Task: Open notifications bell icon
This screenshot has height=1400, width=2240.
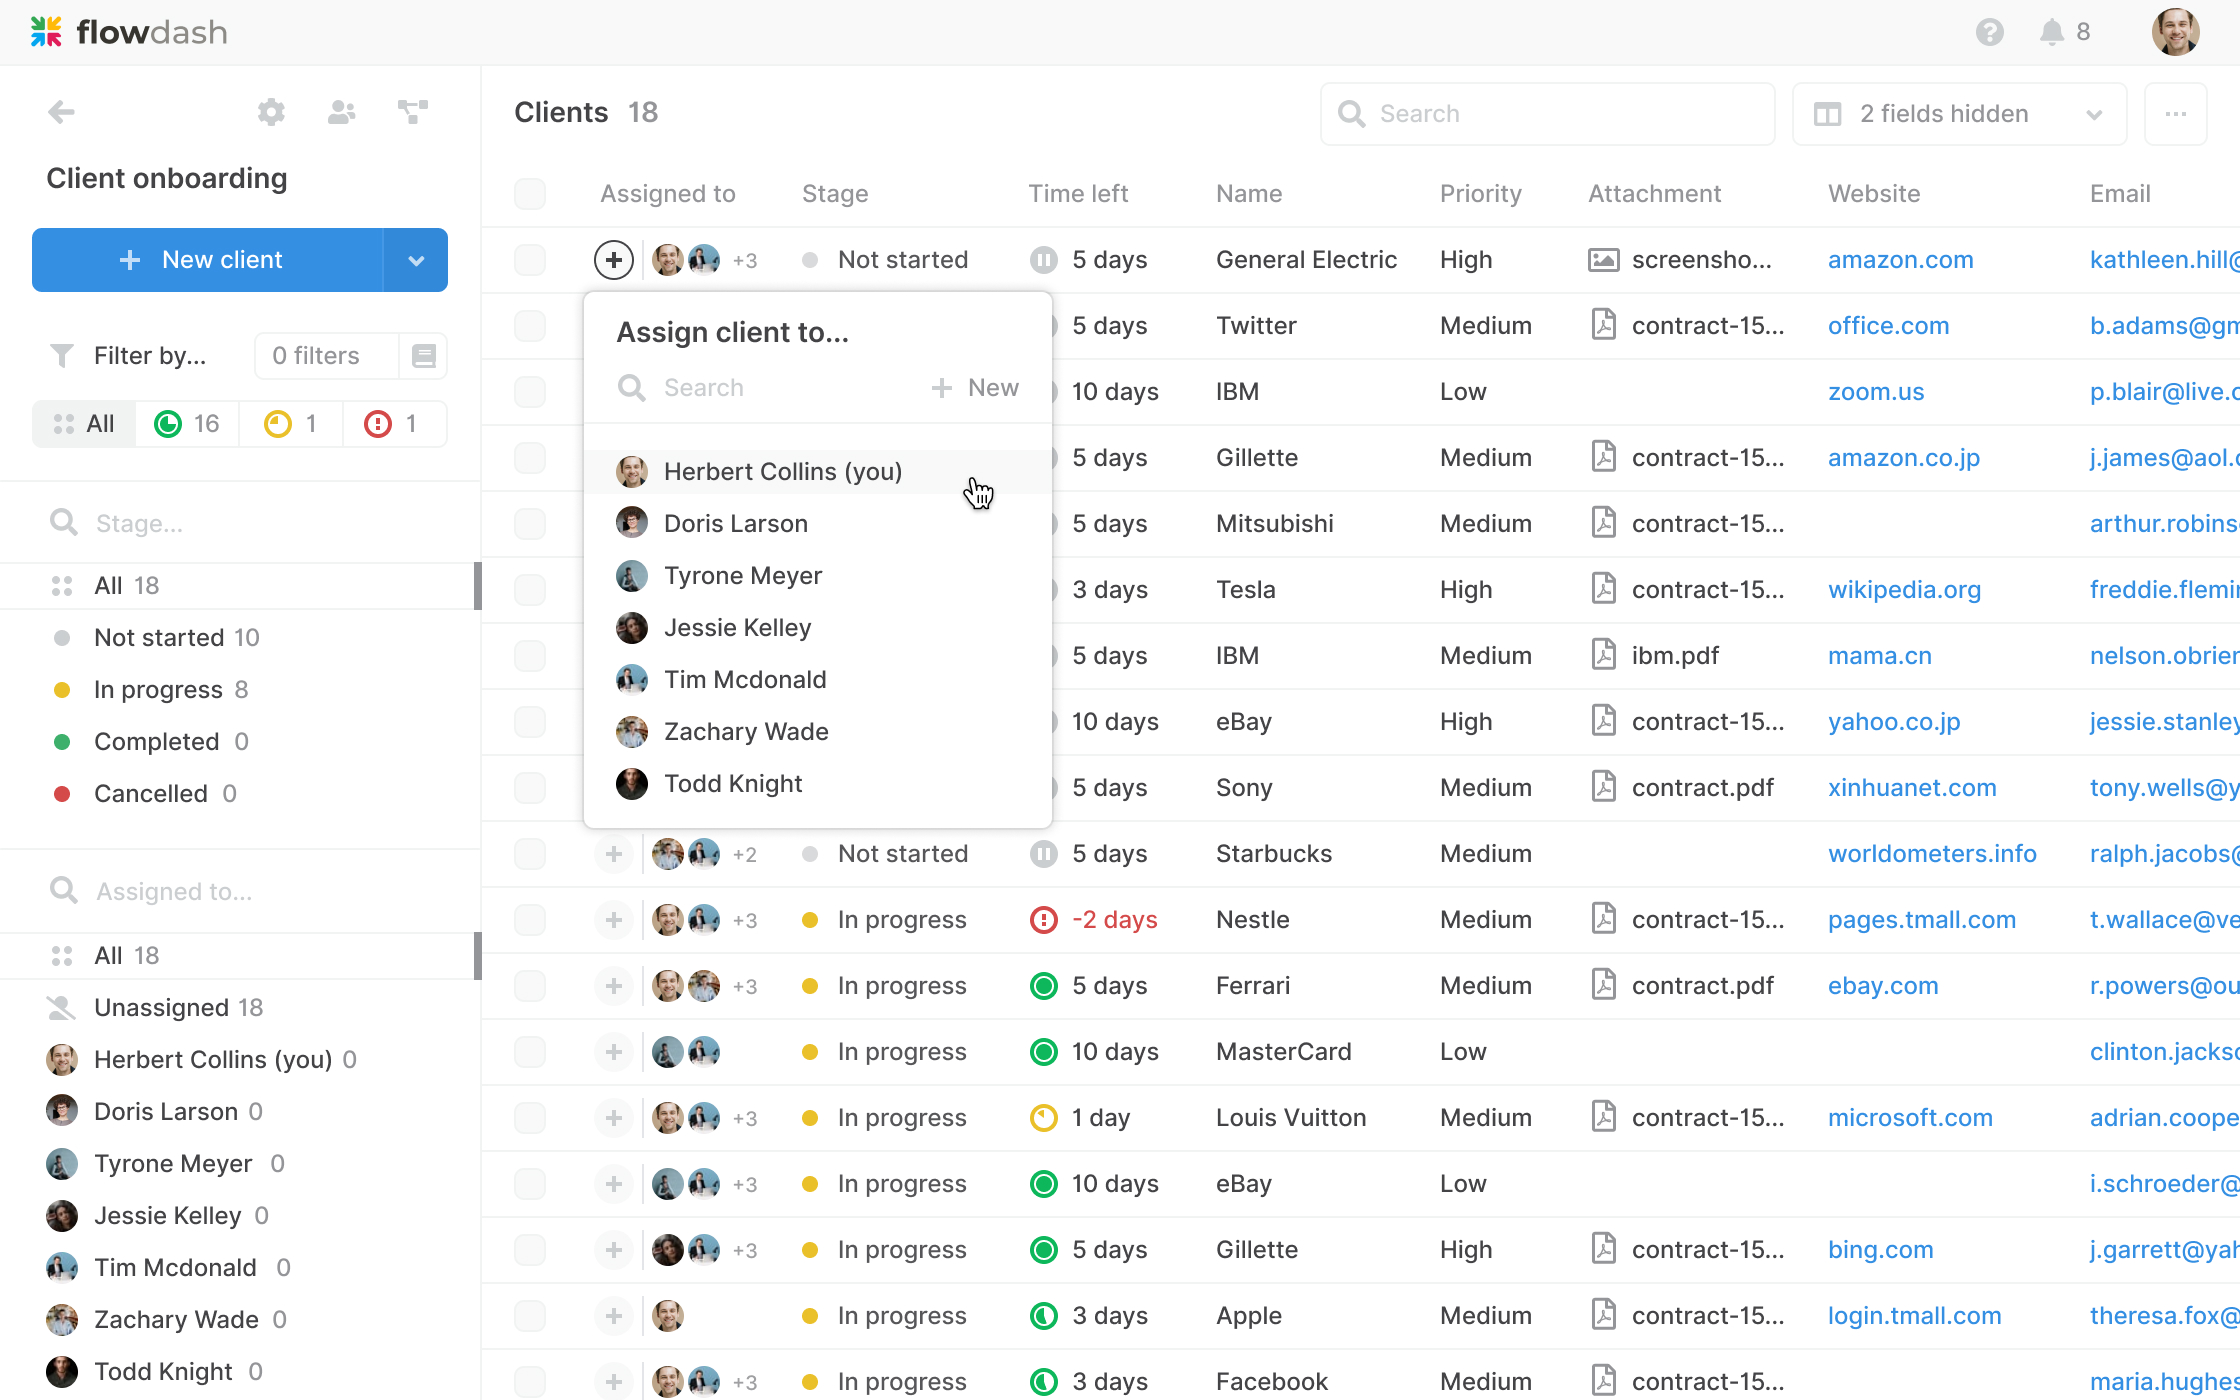Action: tap(2051, 32)
